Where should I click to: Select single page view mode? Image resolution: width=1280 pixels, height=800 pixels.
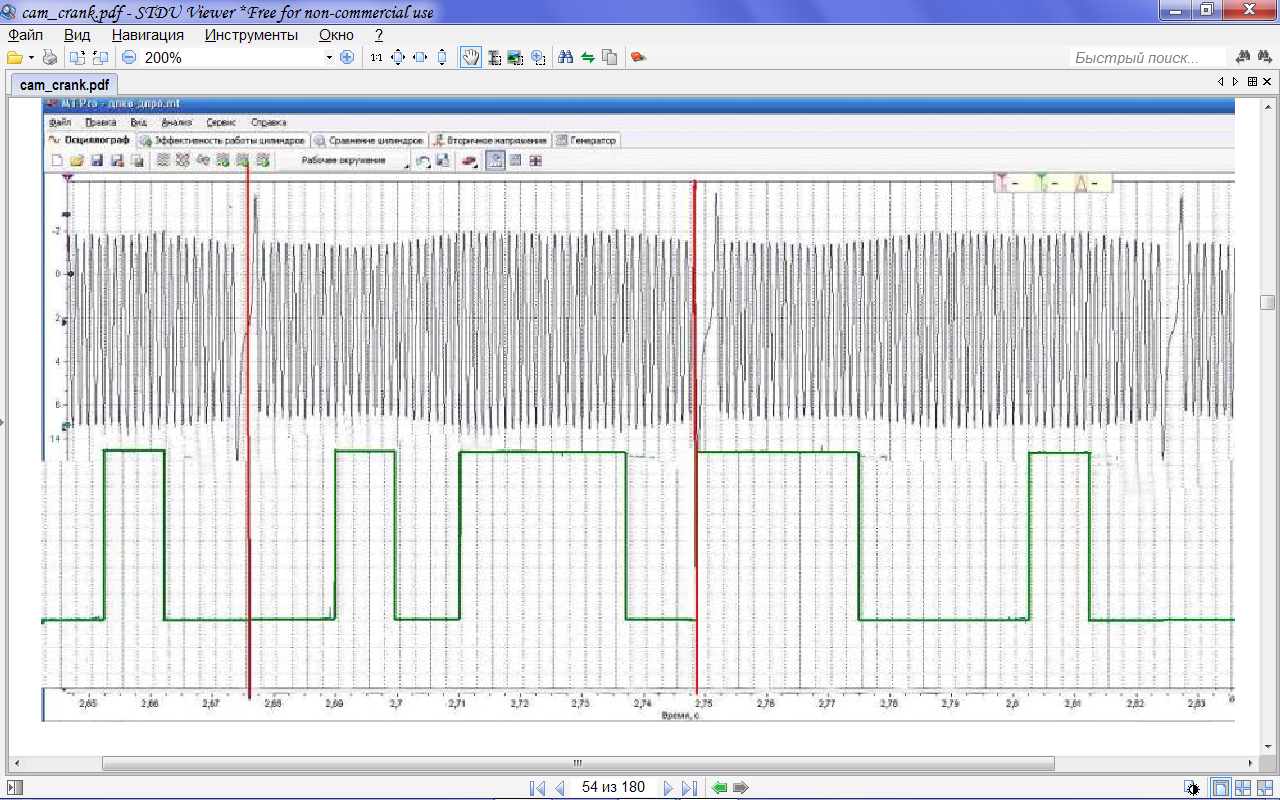click(x=1221, y=788)
